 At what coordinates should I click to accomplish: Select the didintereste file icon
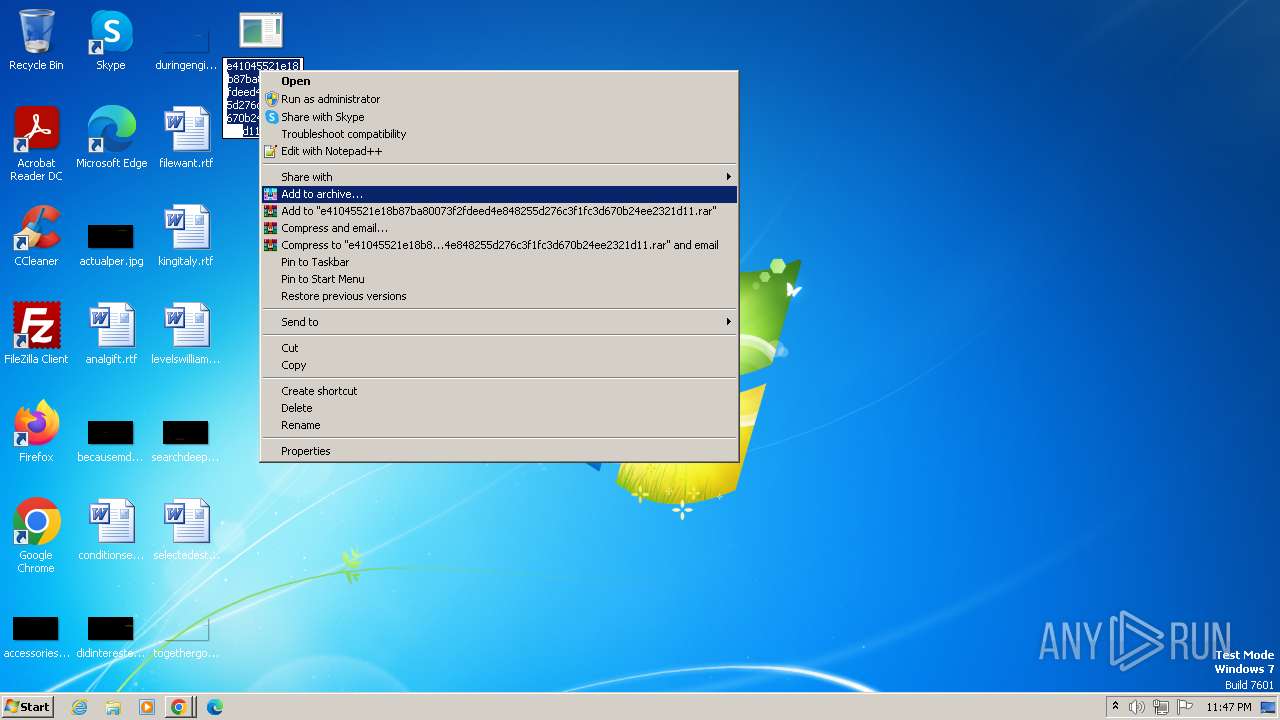pos(111,637)
